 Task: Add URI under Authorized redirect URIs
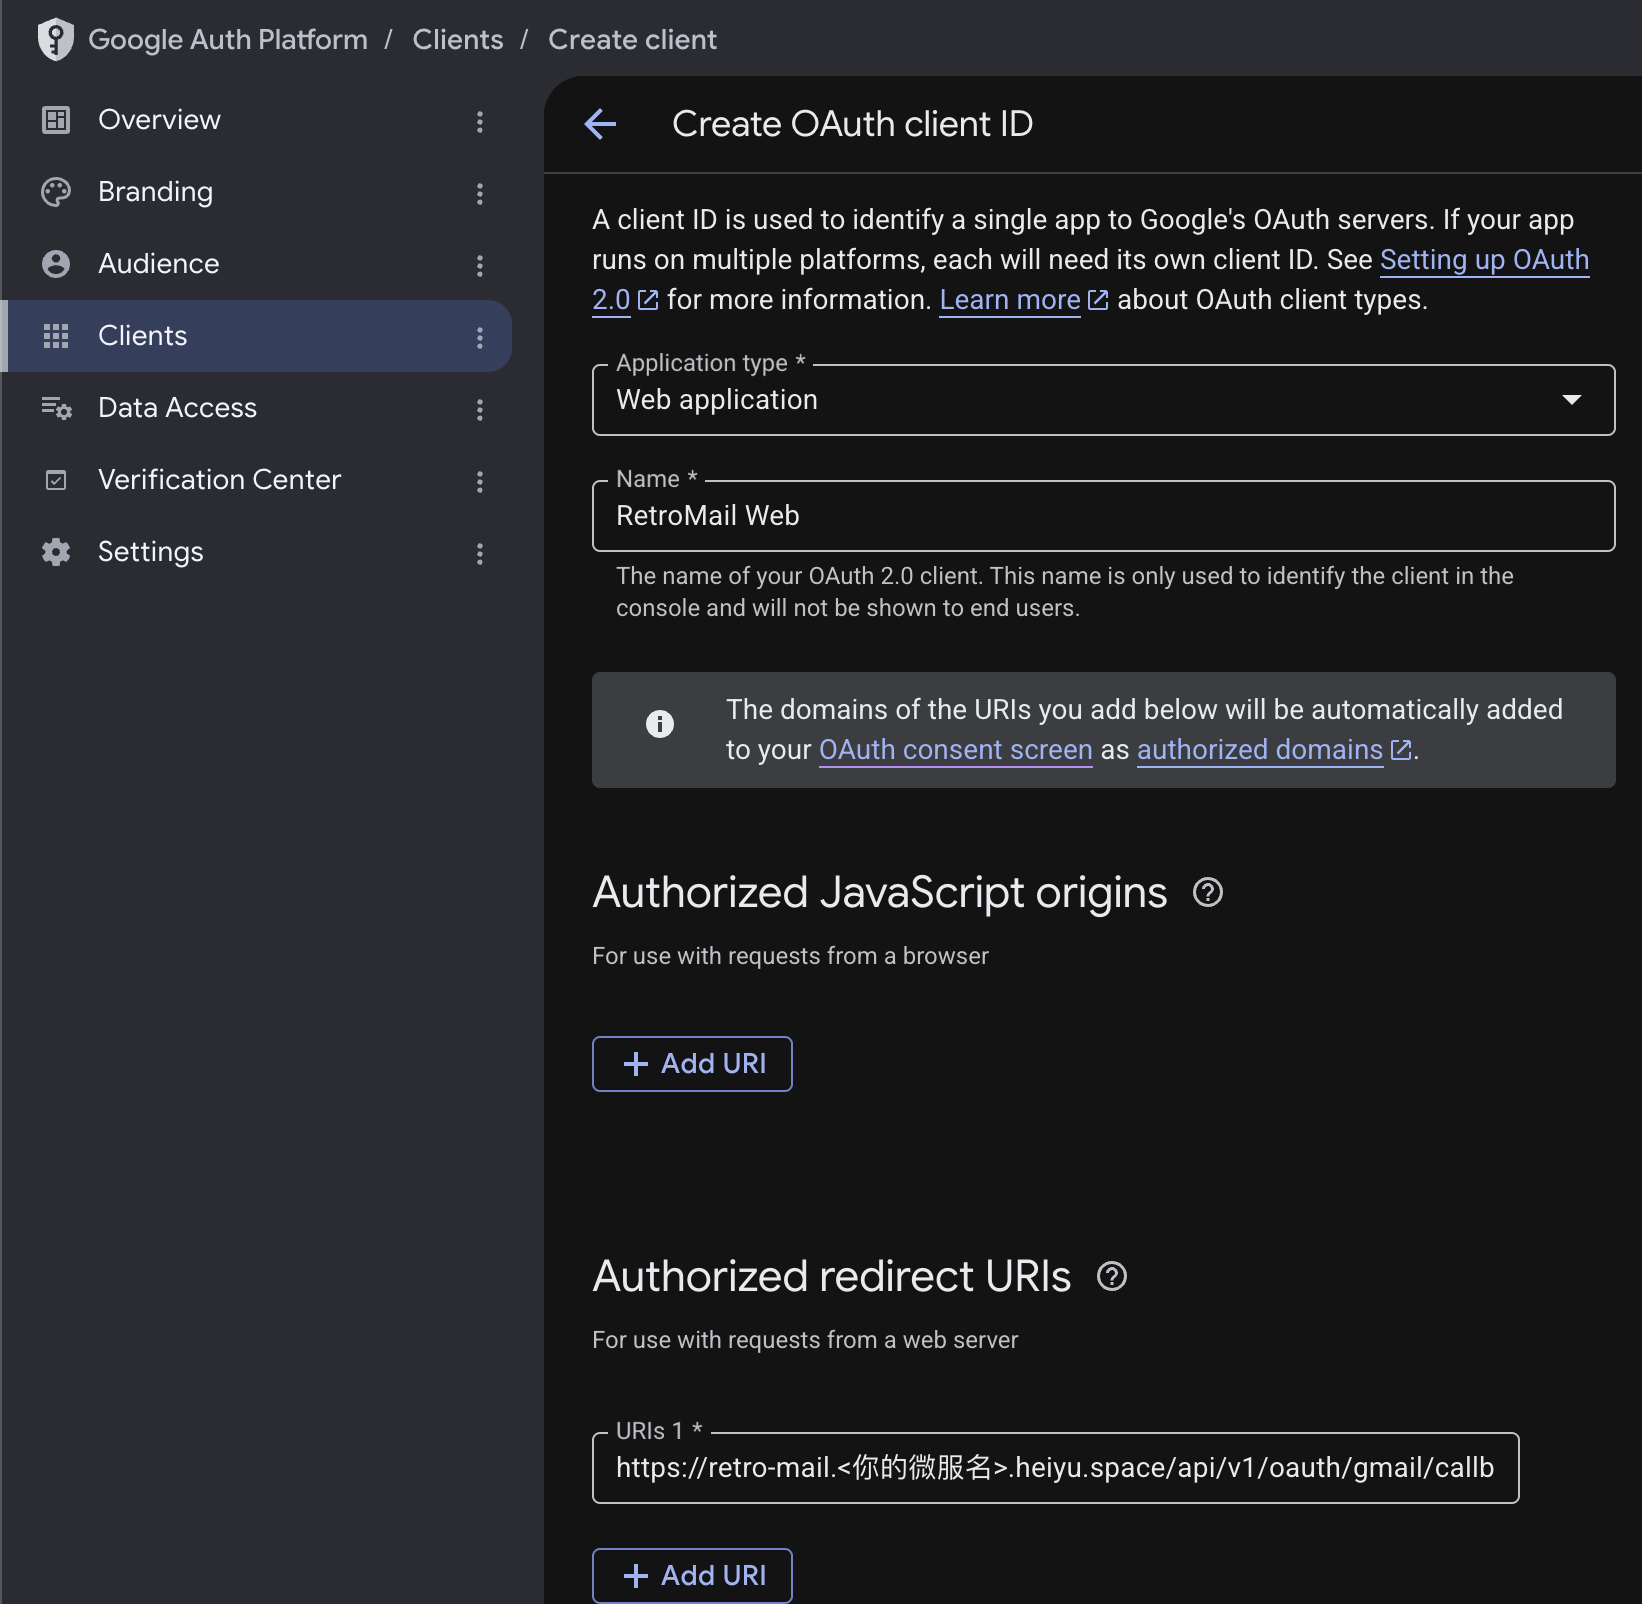[692, 1576]
